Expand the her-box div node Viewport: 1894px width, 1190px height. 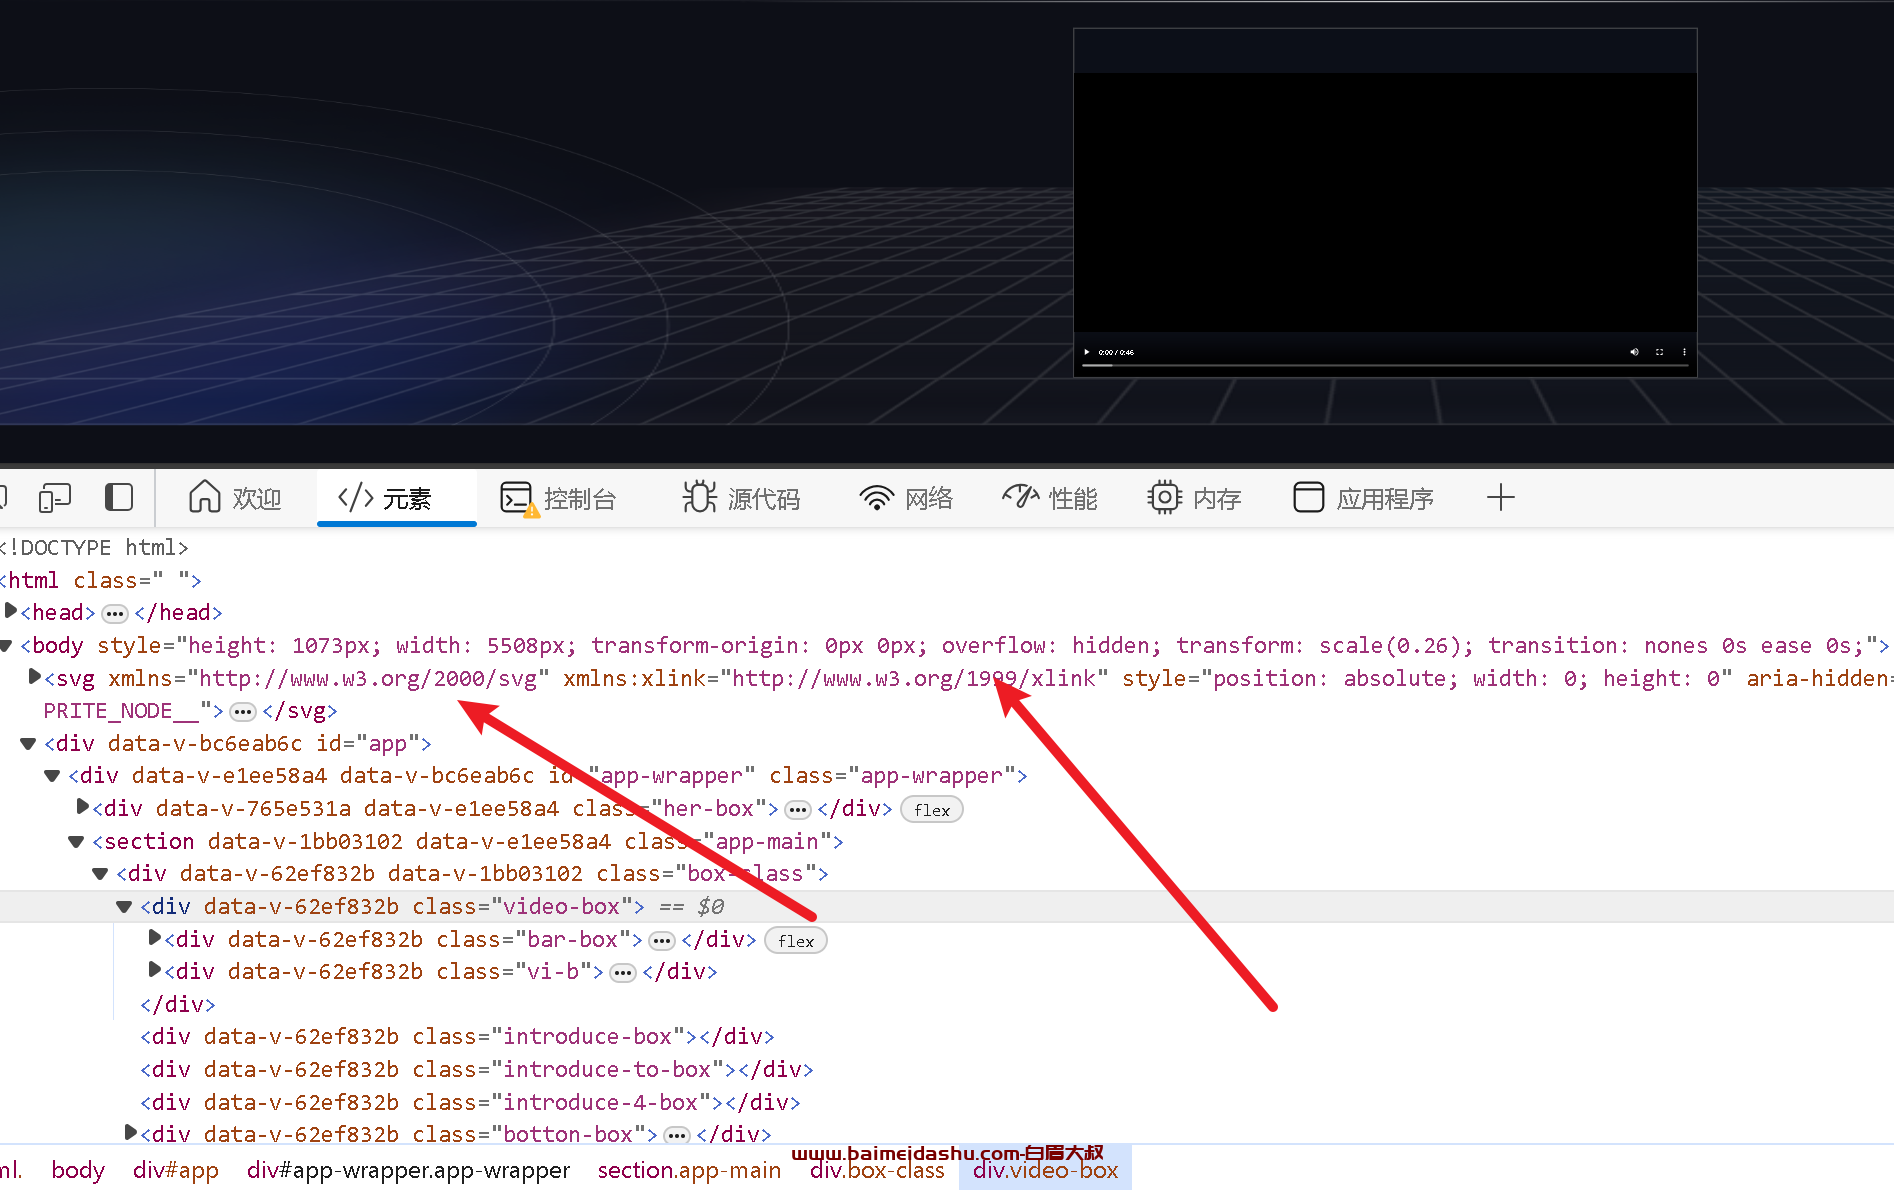[83, 807]
